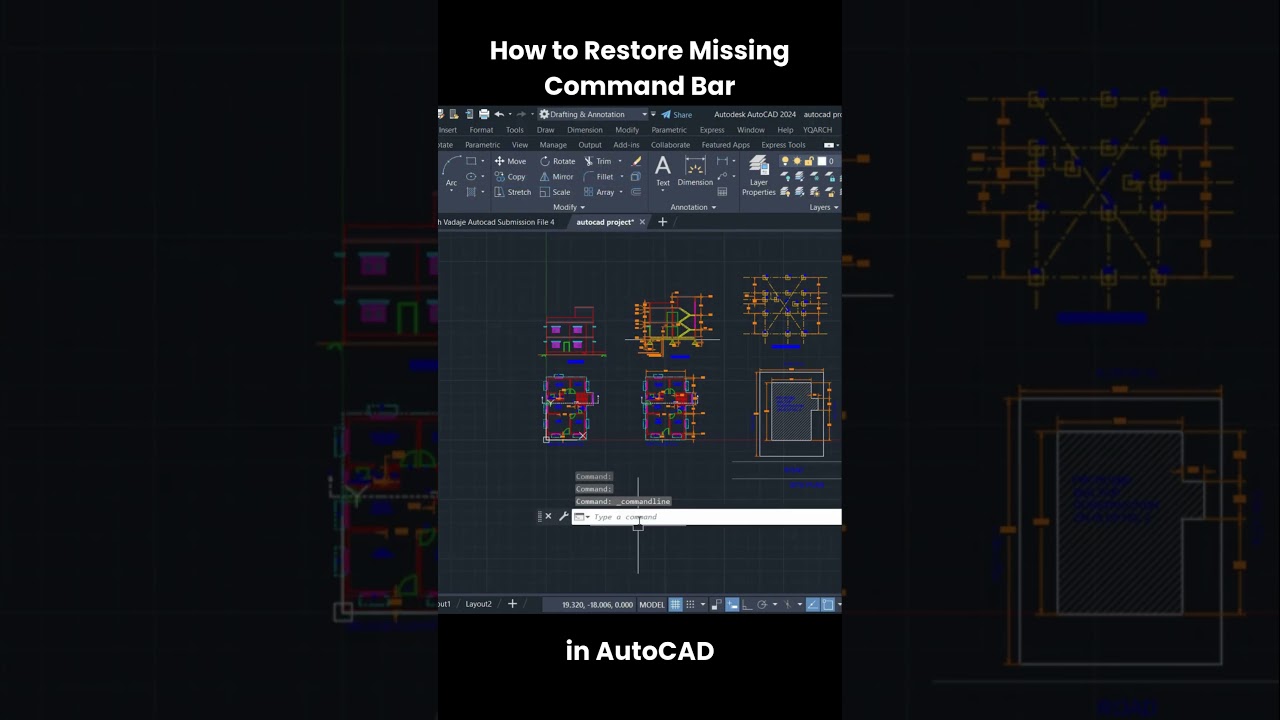Click the Plot printer icon
The width and height of the screenshot is (1280, 720).
click(x=484, y=114)
